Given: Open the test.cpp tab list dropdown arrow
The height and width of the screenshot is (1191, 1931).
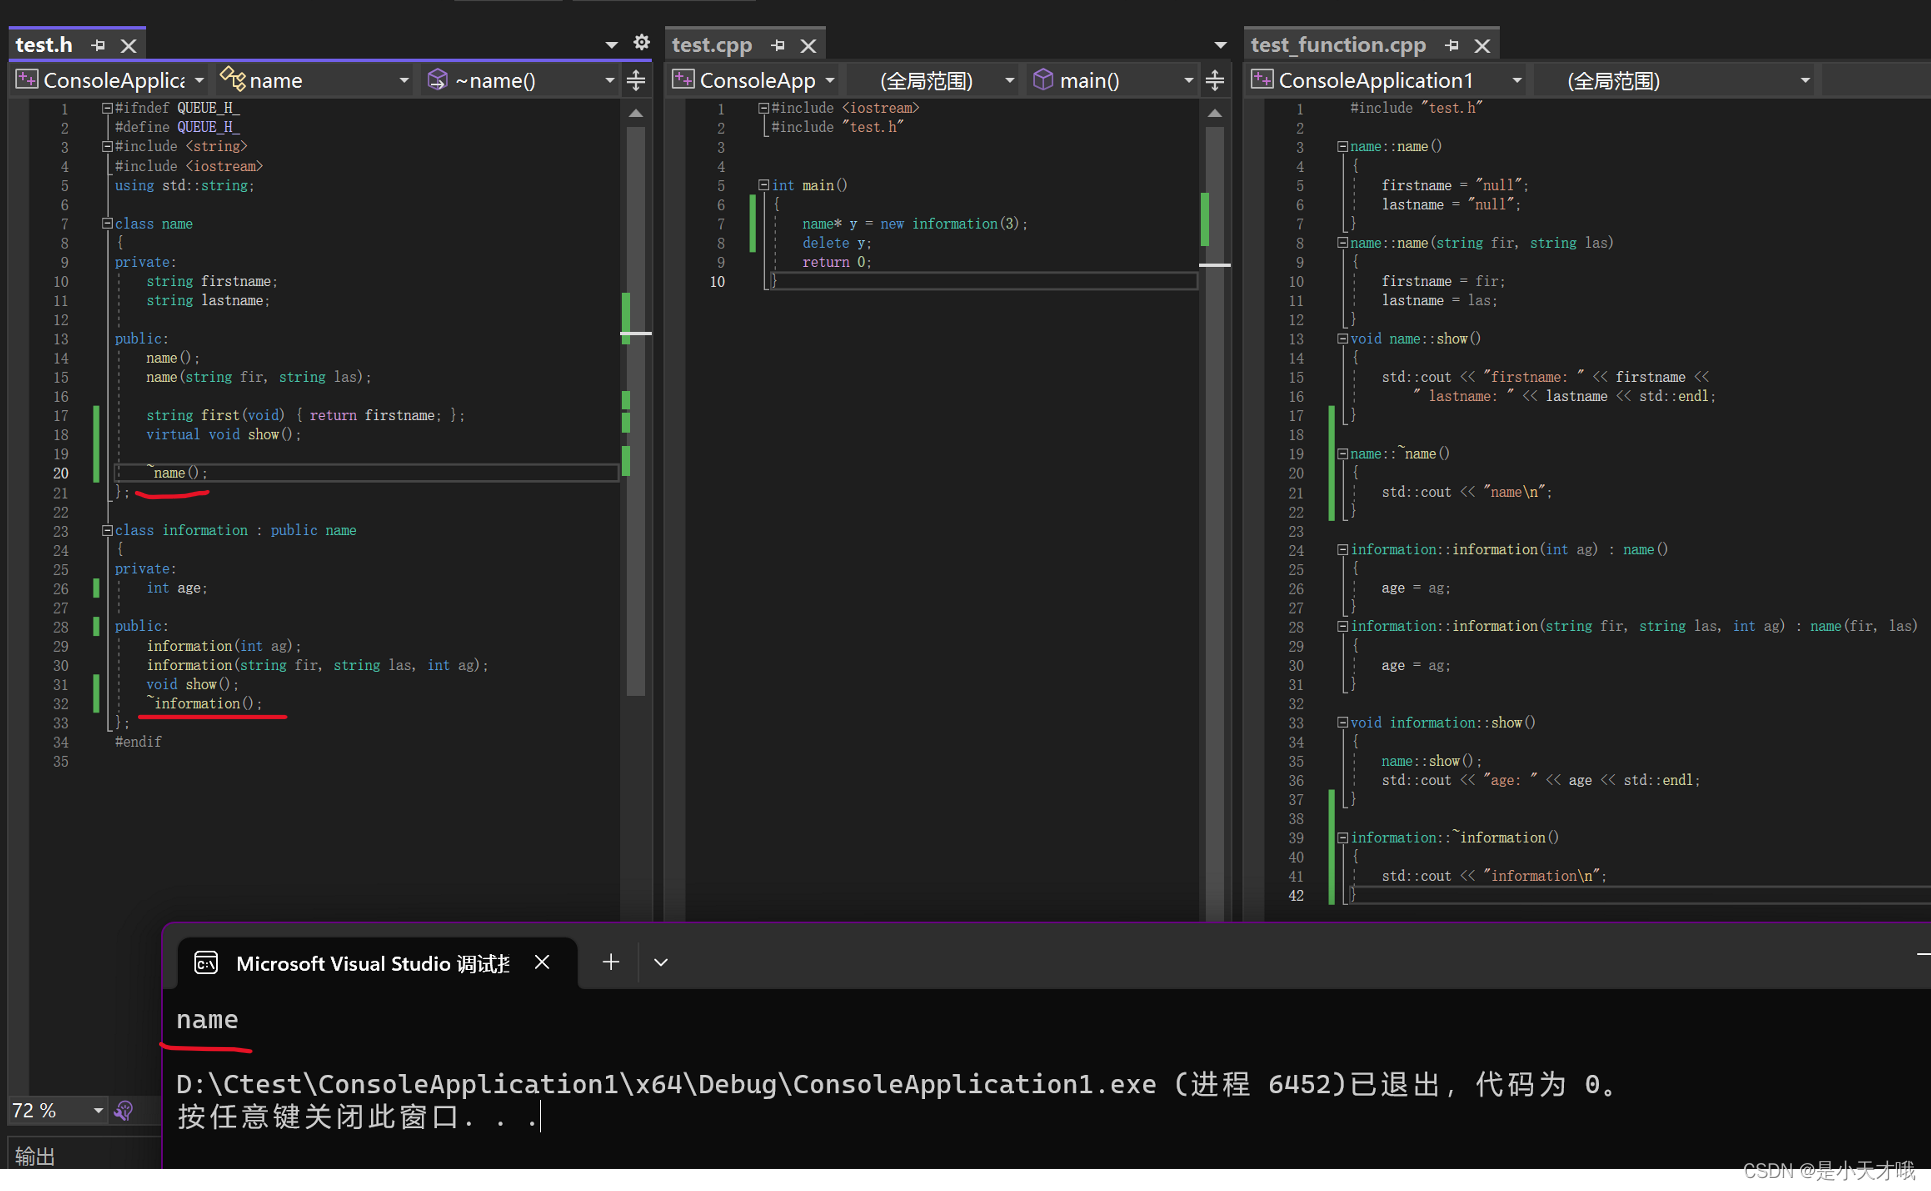Looking at the screenshot, I should click(x=1220, y=45).
